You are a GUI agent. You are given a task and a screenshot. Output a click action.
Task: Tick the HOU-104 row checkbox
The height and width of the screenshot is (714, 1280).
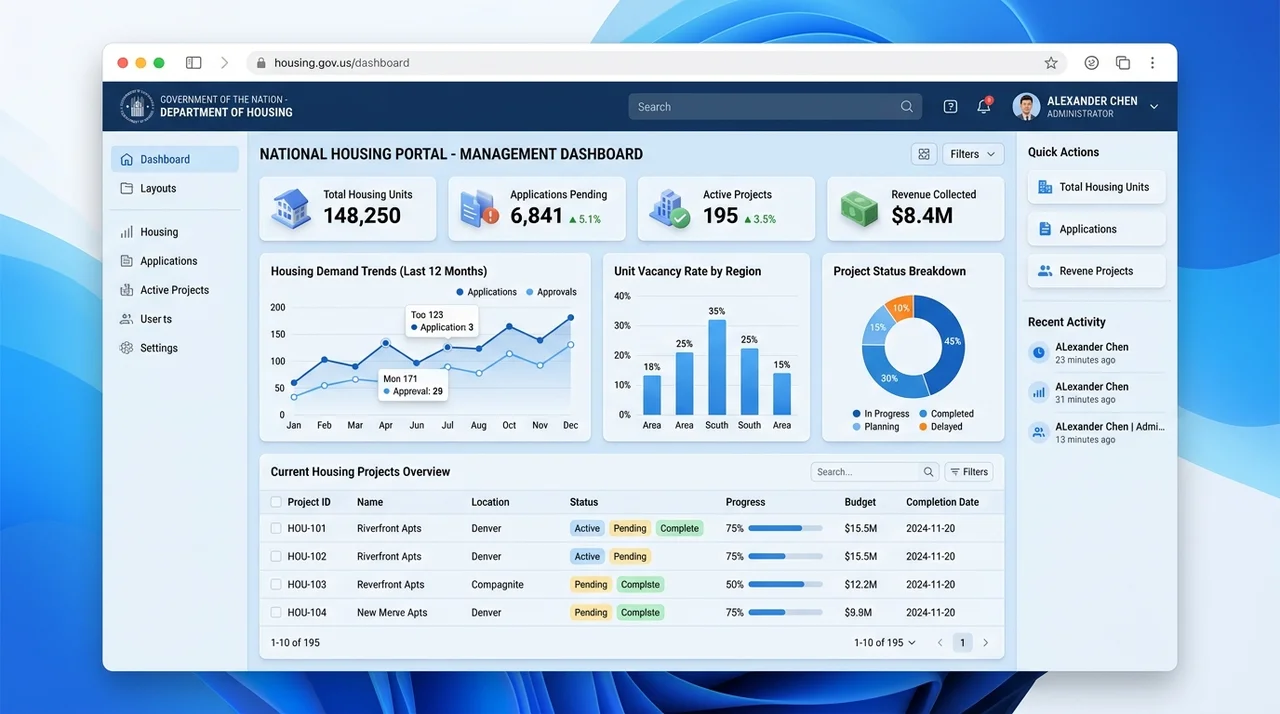[x=276, y=612]
